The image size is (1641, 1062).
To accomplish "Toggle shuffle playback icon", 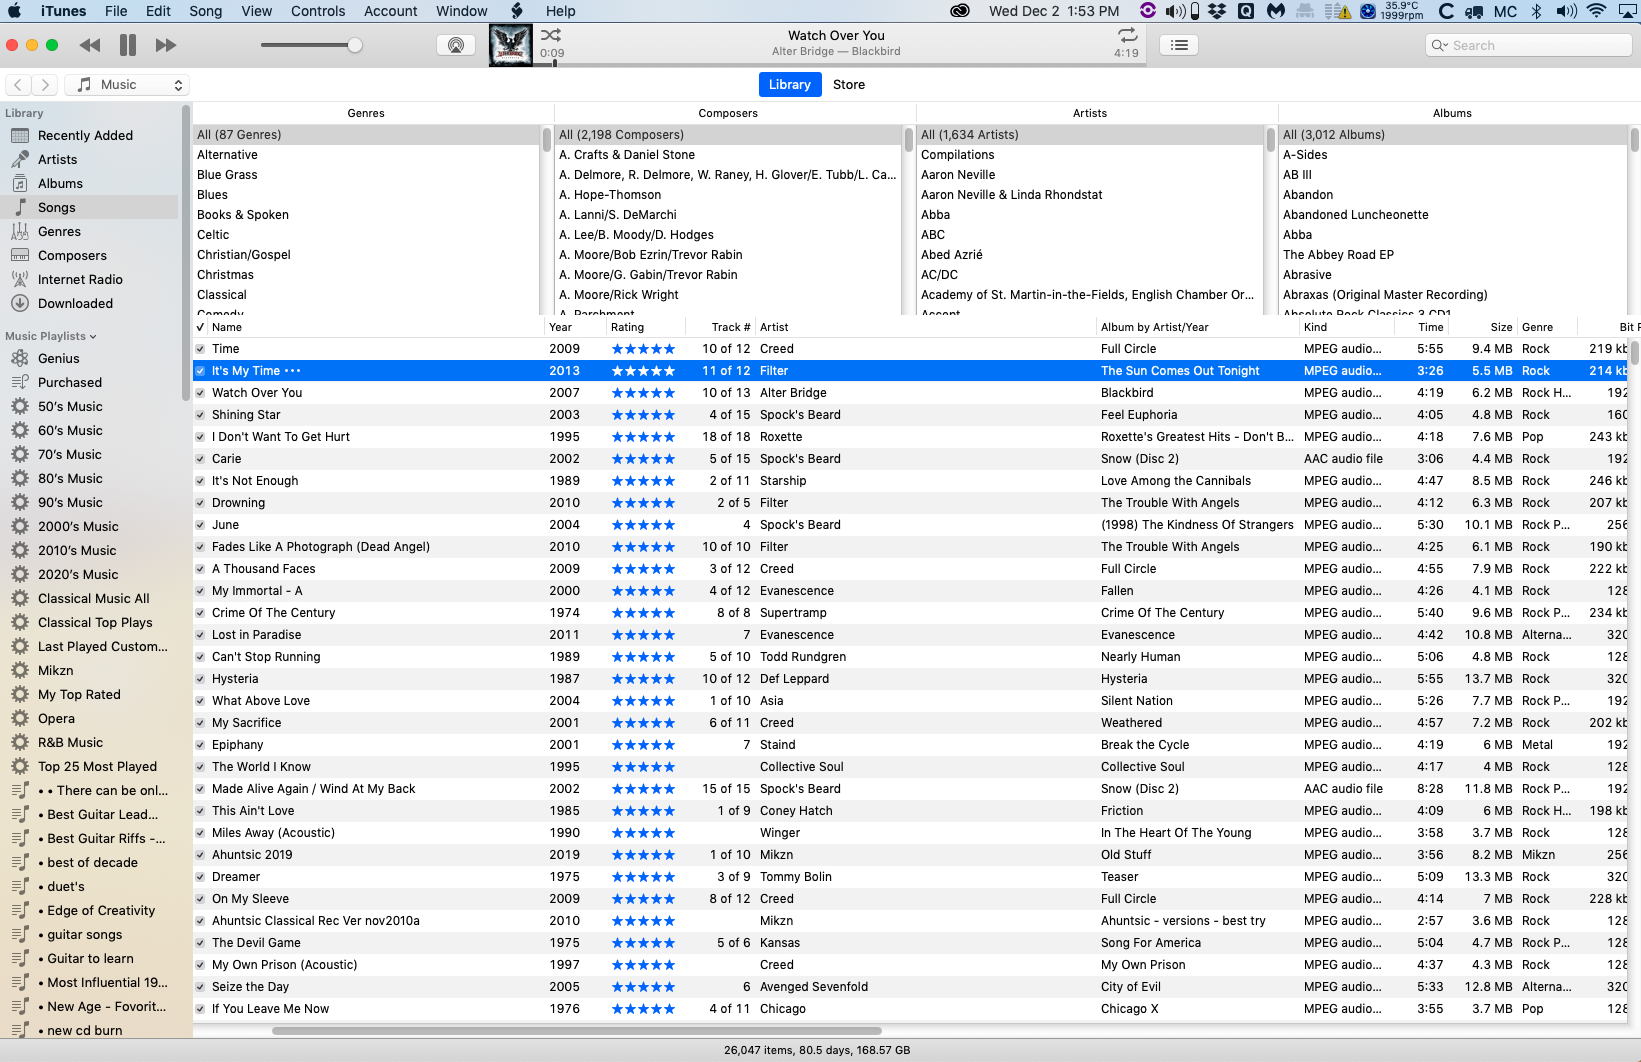I will (551, 35).
